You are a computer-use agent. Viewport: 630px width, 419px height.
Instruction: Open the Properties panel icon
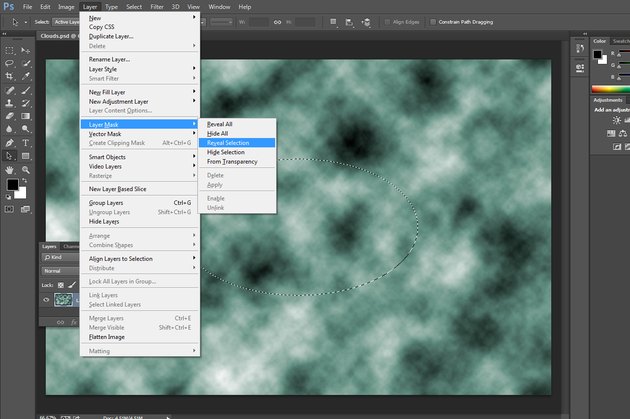(580, 68)
